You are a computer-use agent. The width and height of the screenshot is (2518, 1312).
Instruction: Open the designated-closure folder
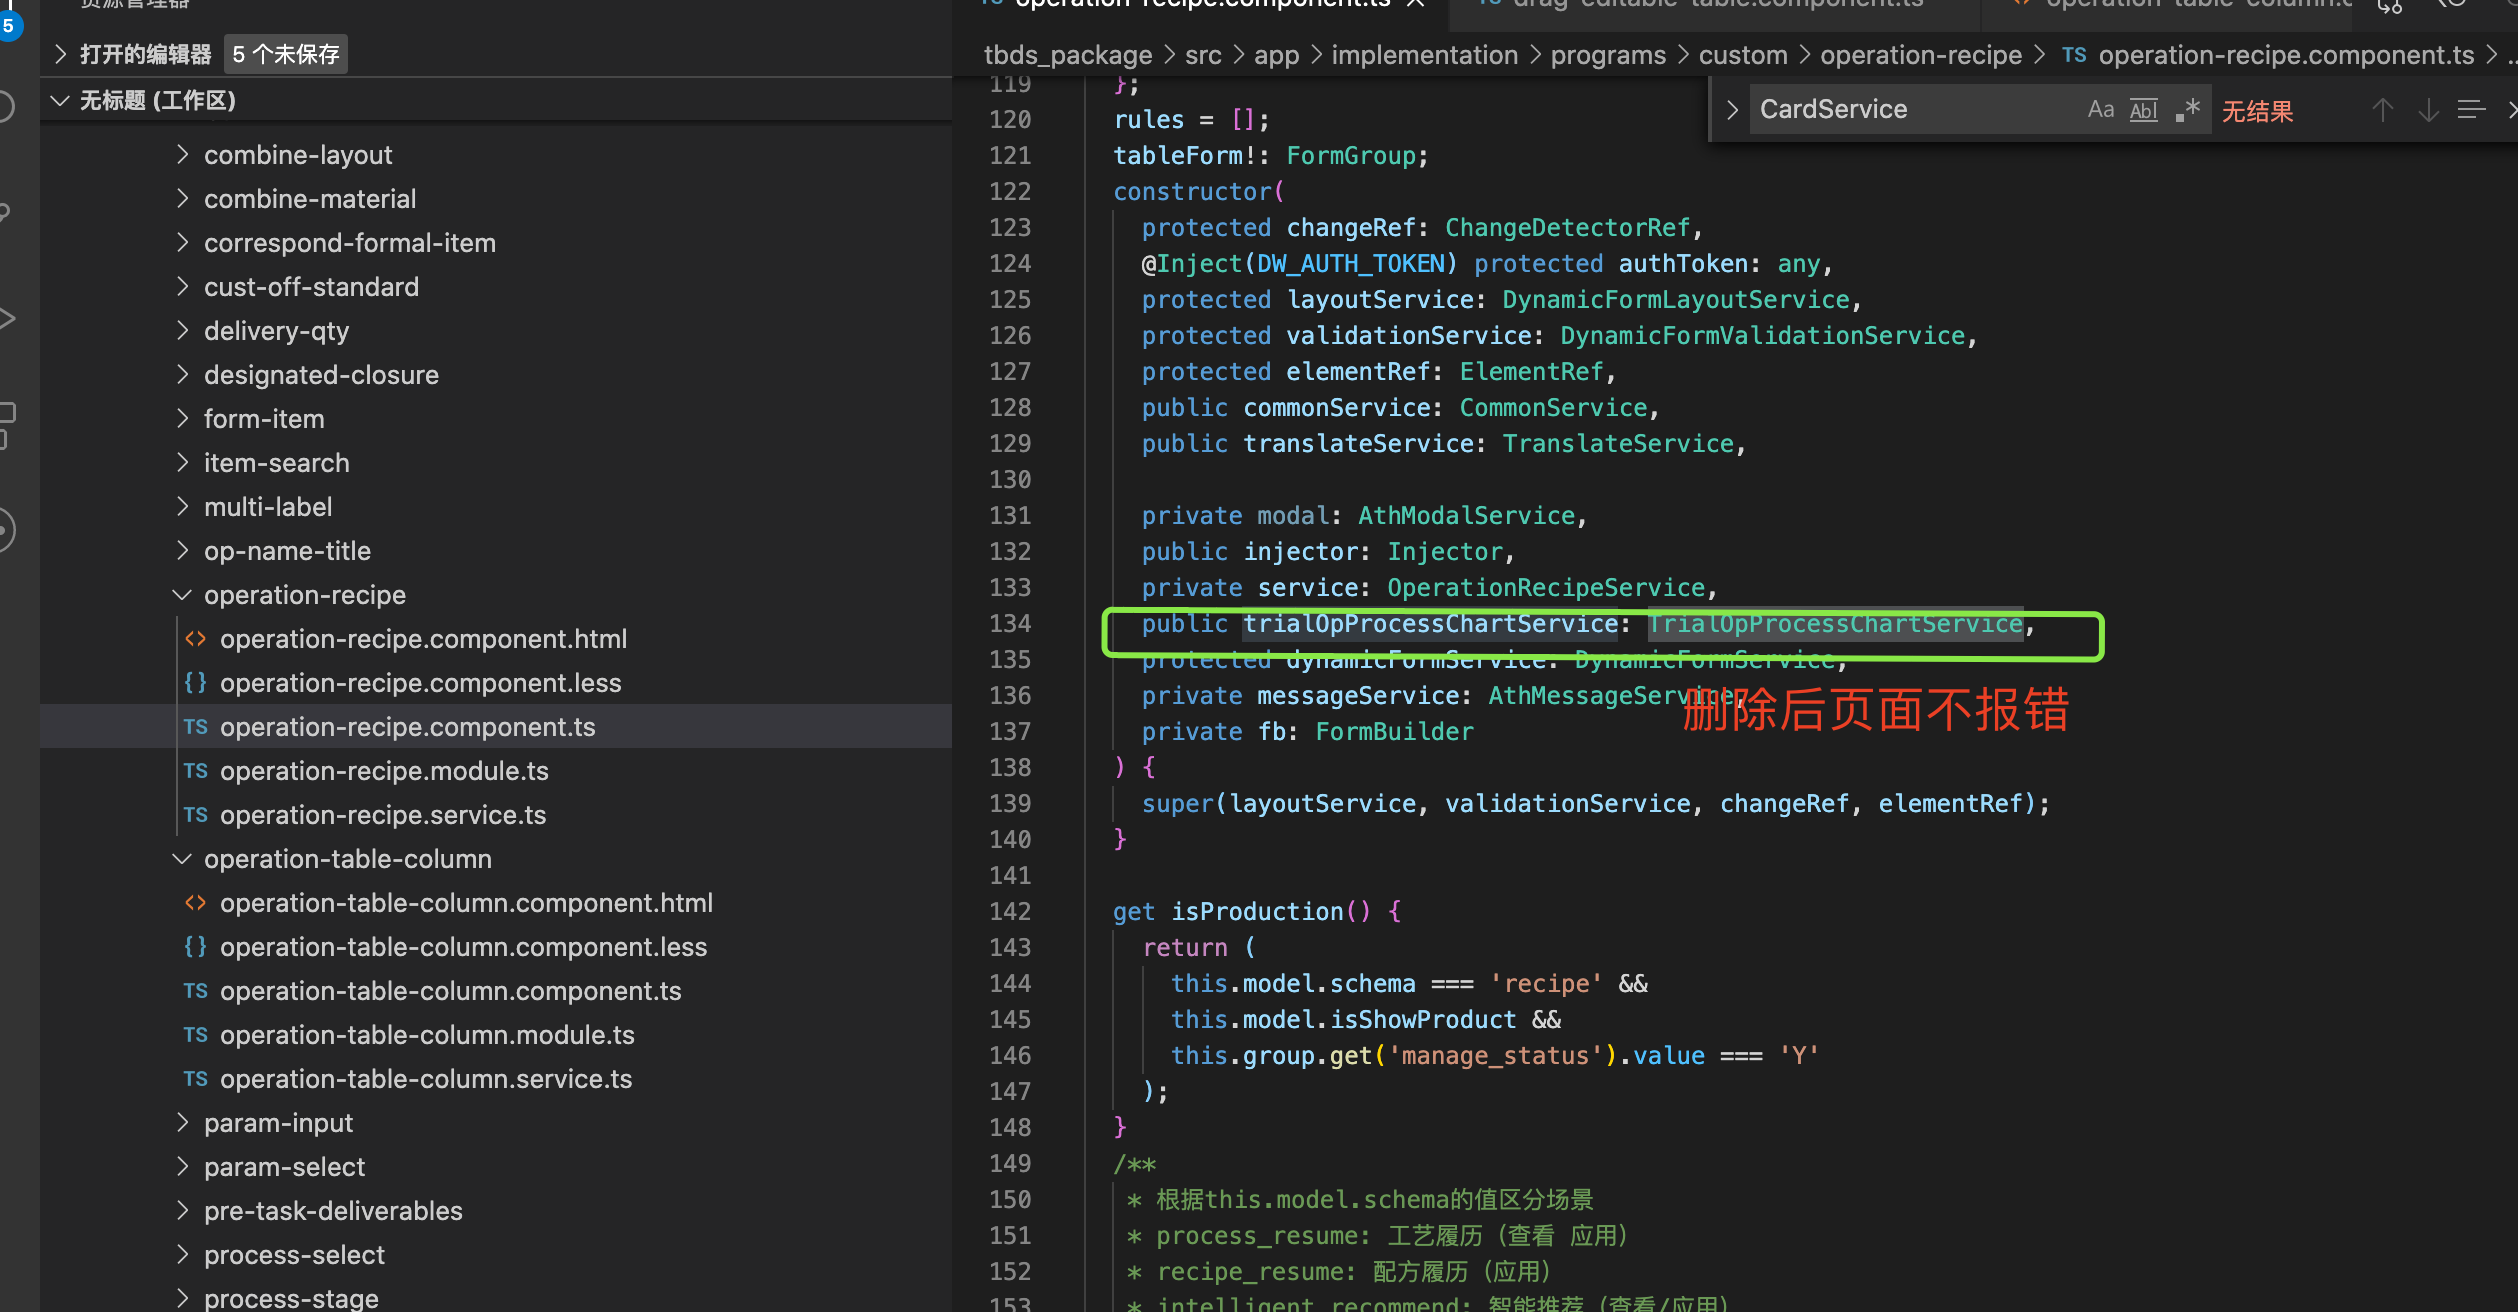click(x=321, y=375)
